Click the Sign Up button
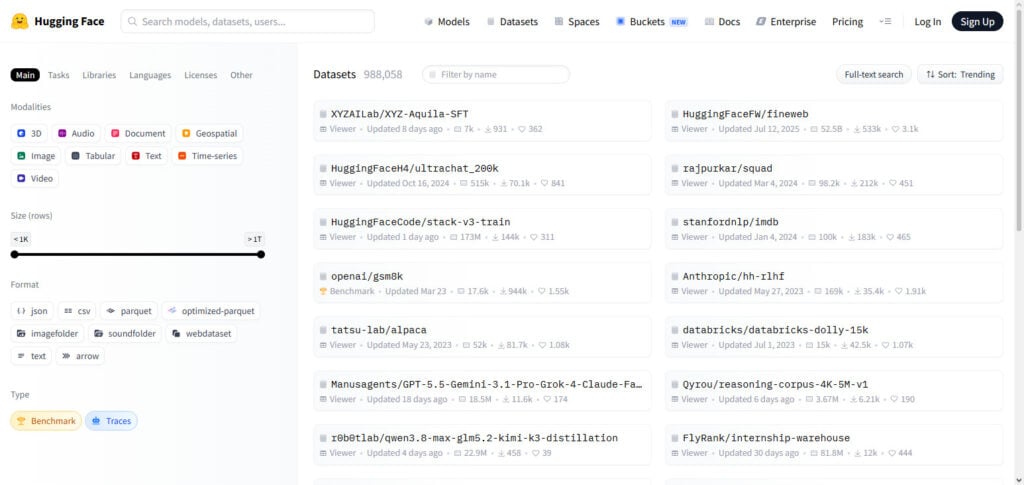The width and height of the screenshot is (1024, 485). pos(977,22)
